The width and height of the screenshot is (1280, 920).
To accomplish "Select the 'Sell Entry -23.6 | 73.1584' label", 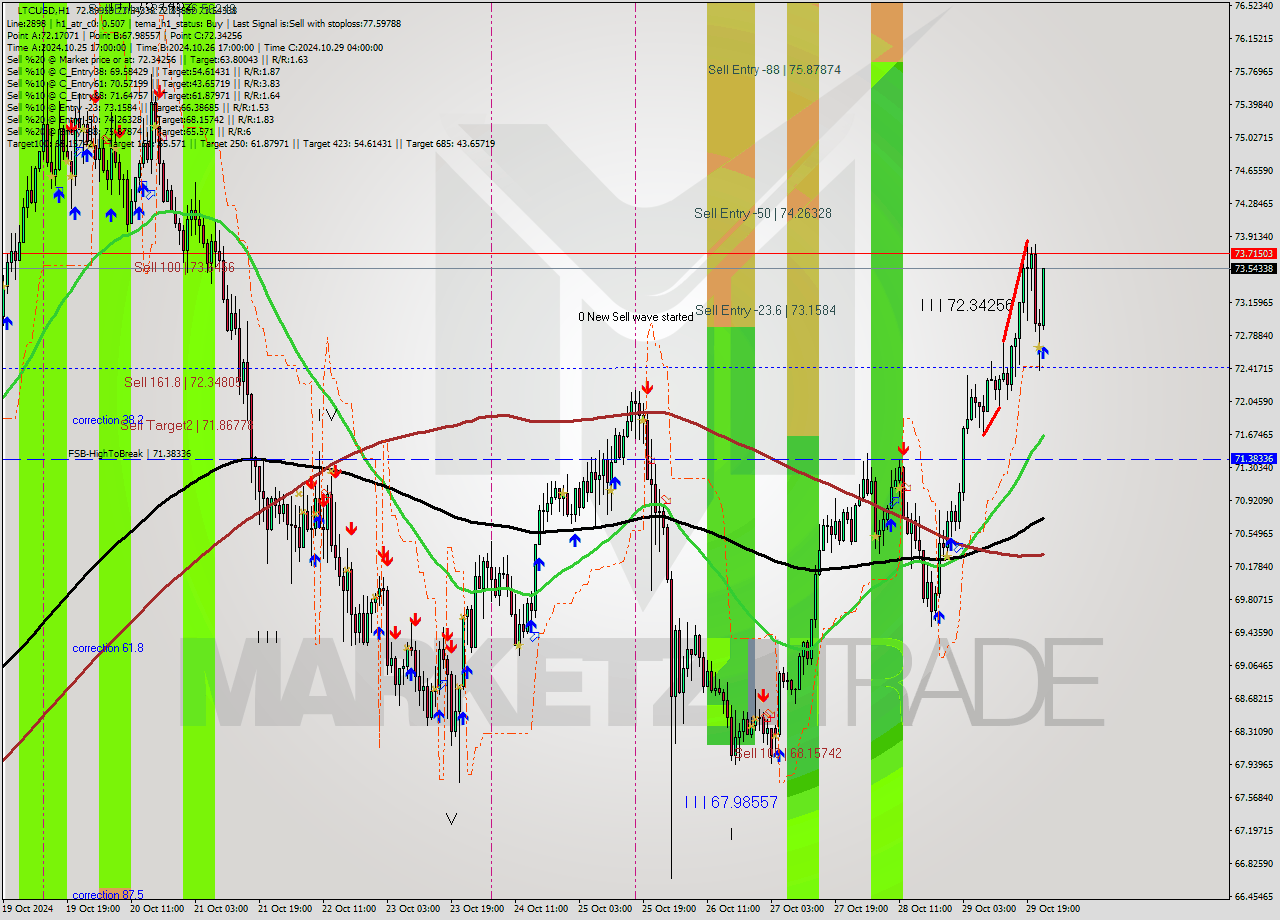I will click(765, 311).
